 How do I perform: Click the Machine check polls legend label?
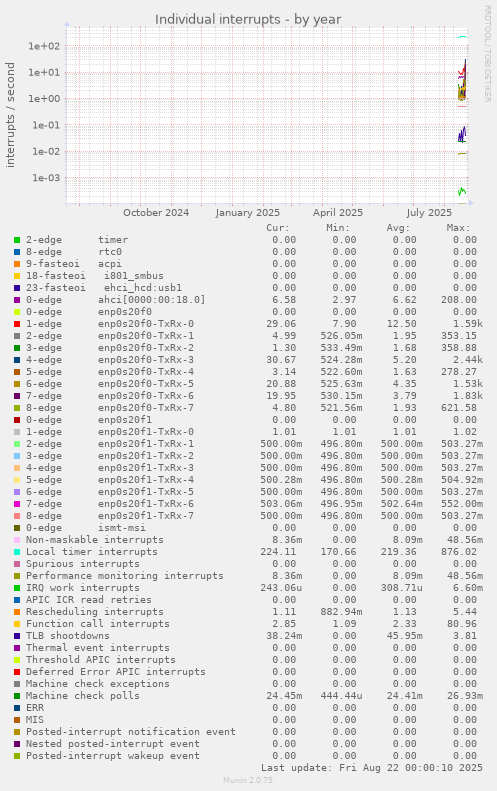click(x=83, y=696)
